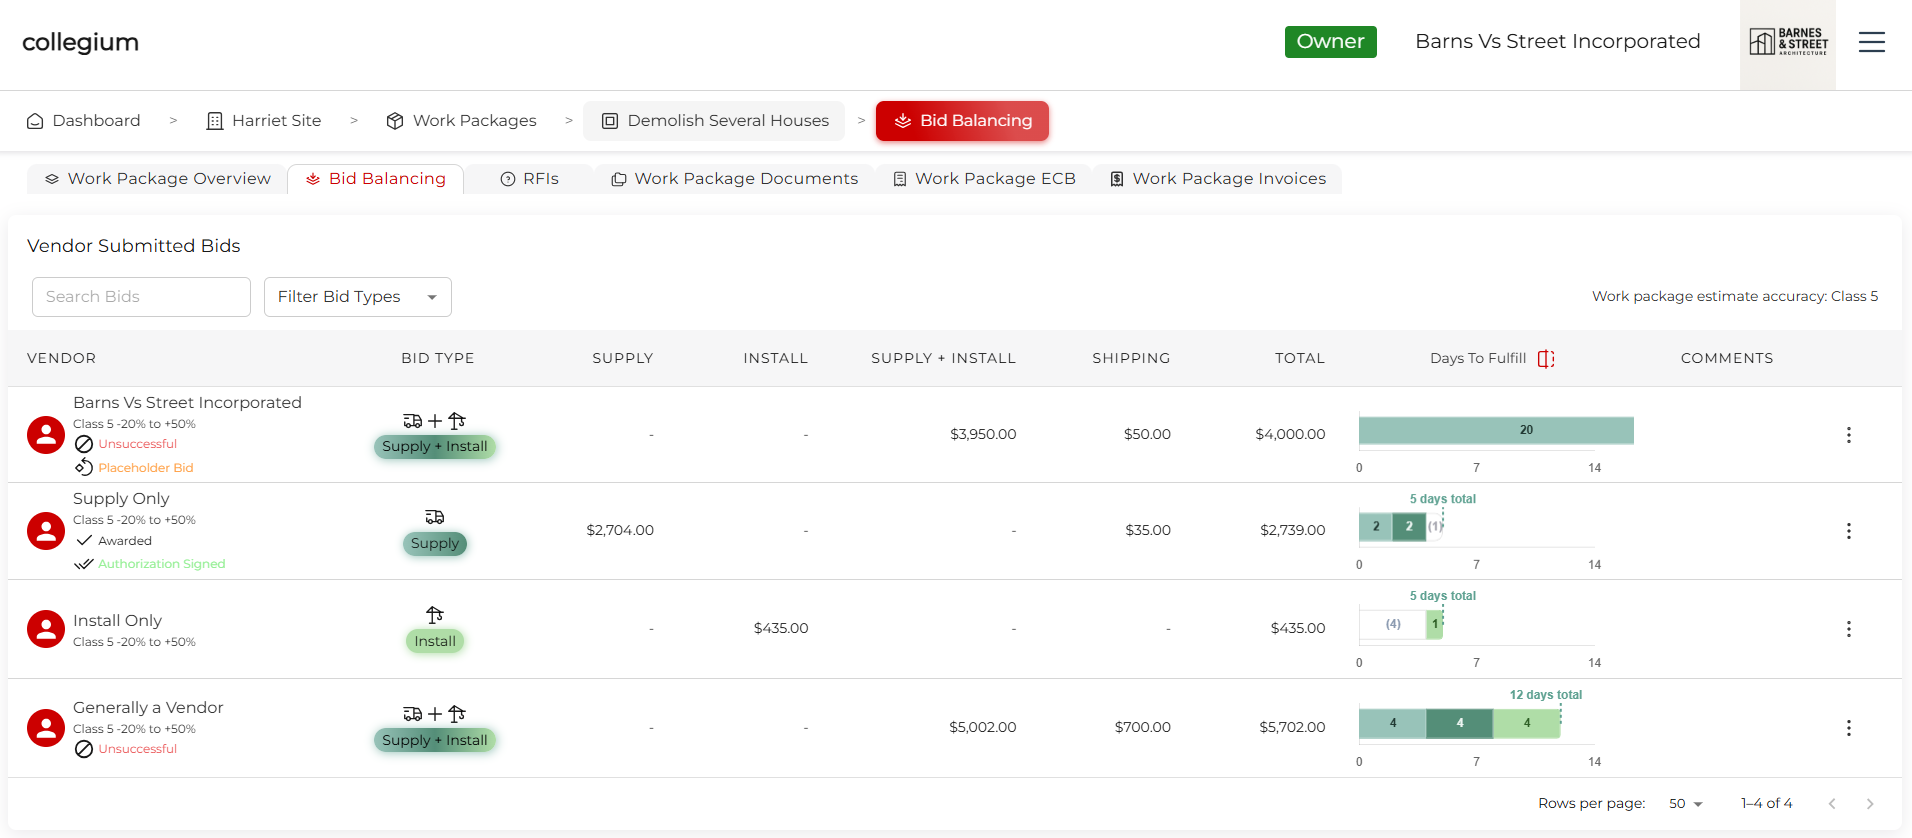Sort by TOTAL column header
The height and width of the screenshot is (838, 1912).
(x=1300, y=359)
